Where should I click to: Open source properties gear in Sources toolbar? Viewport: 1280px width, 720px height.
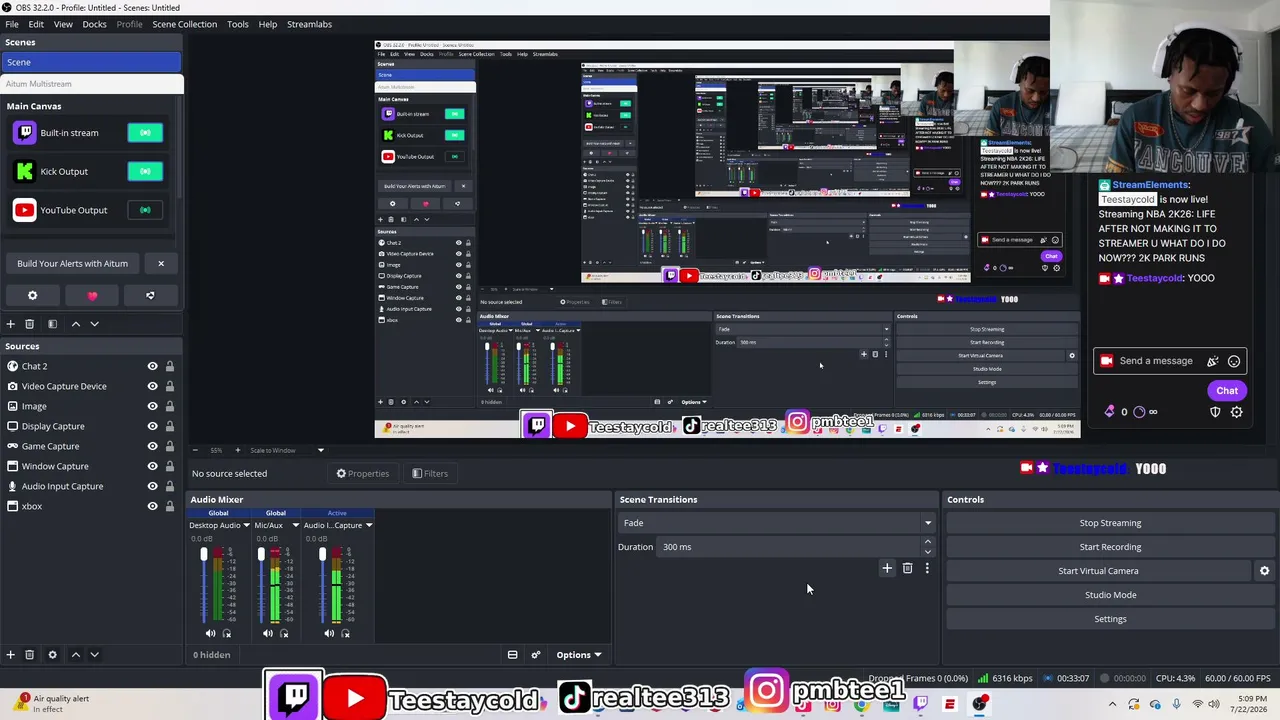coord(52,655)
